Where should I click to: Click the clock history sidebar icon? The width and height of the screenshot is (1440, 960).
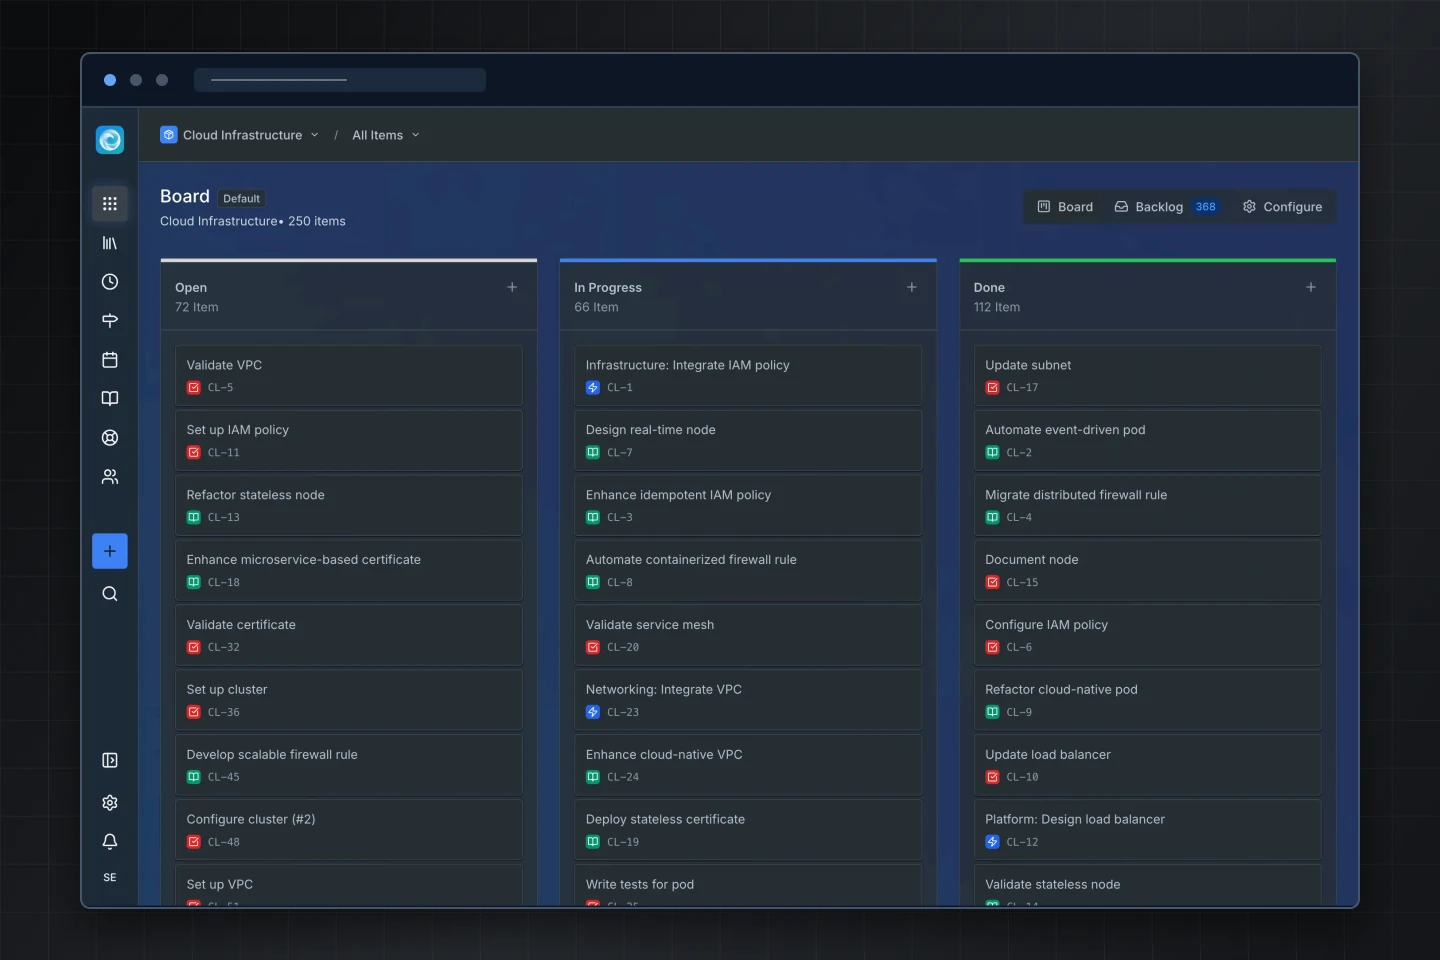click(x=110, y=282)
